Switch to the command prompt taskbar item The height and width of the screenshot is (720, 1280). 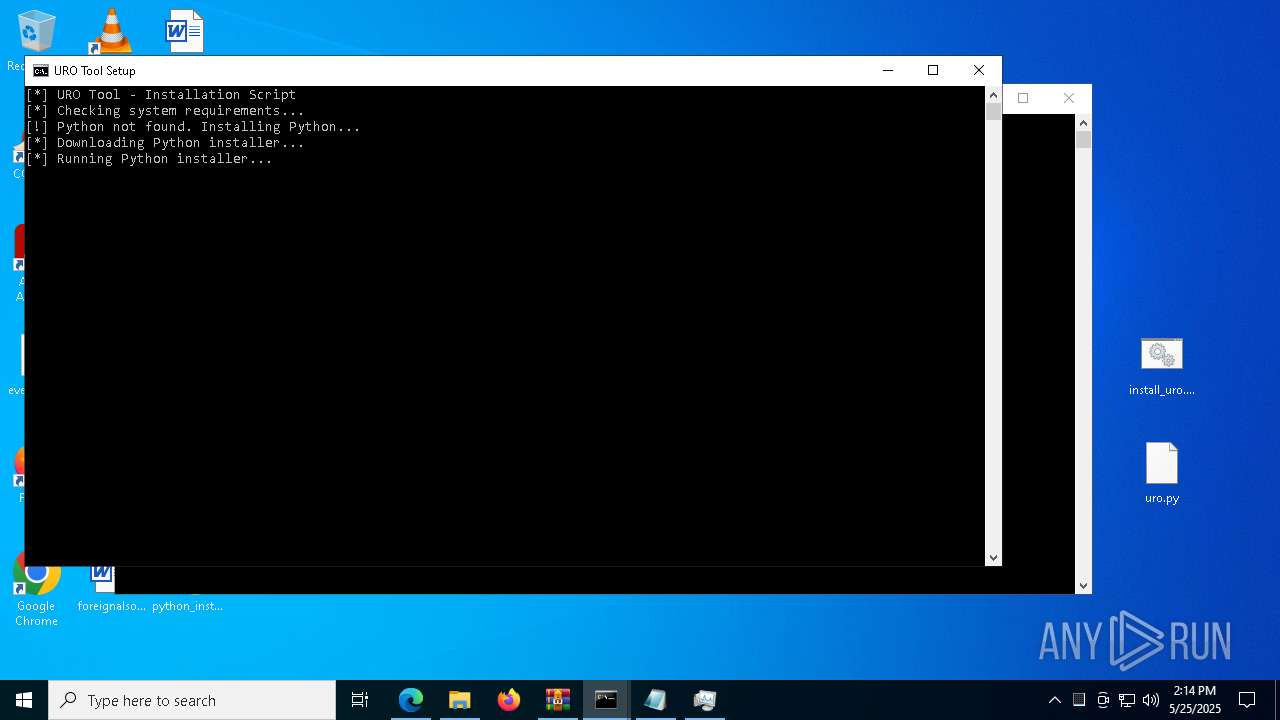click(606, 700)
